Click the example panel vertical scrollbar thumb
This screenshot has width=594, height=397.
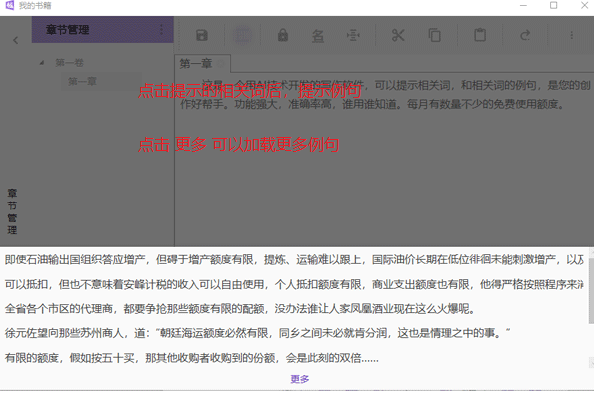coord(591,290)
